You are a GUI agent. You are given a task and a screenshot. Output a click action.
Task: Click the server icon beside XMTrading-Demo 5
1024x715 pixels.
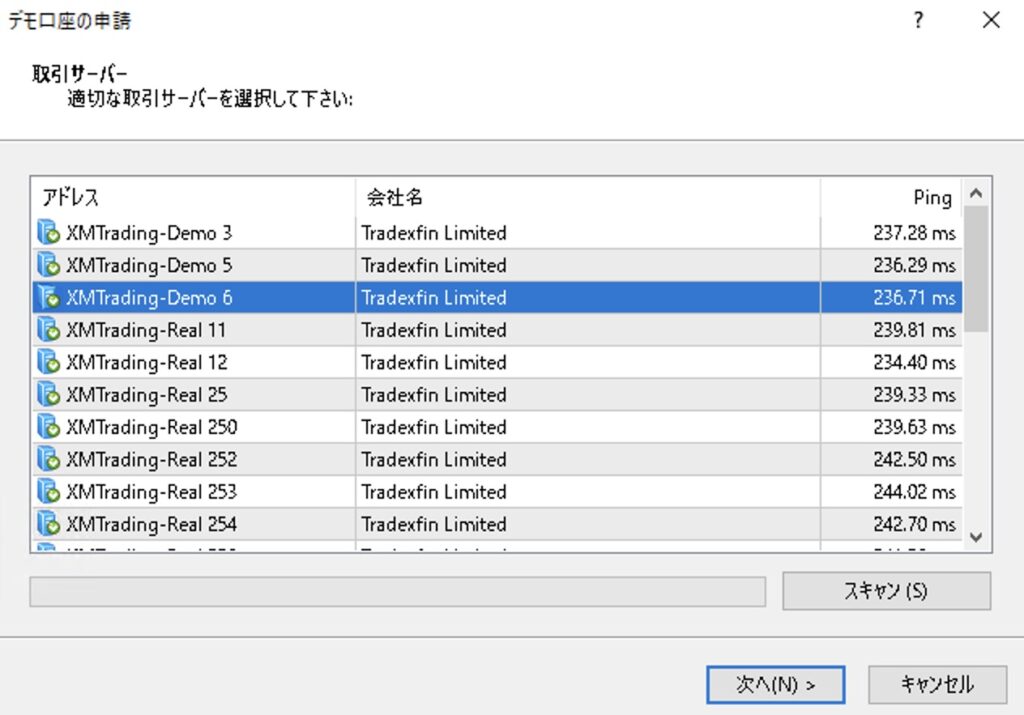click(x=48, y=265)
